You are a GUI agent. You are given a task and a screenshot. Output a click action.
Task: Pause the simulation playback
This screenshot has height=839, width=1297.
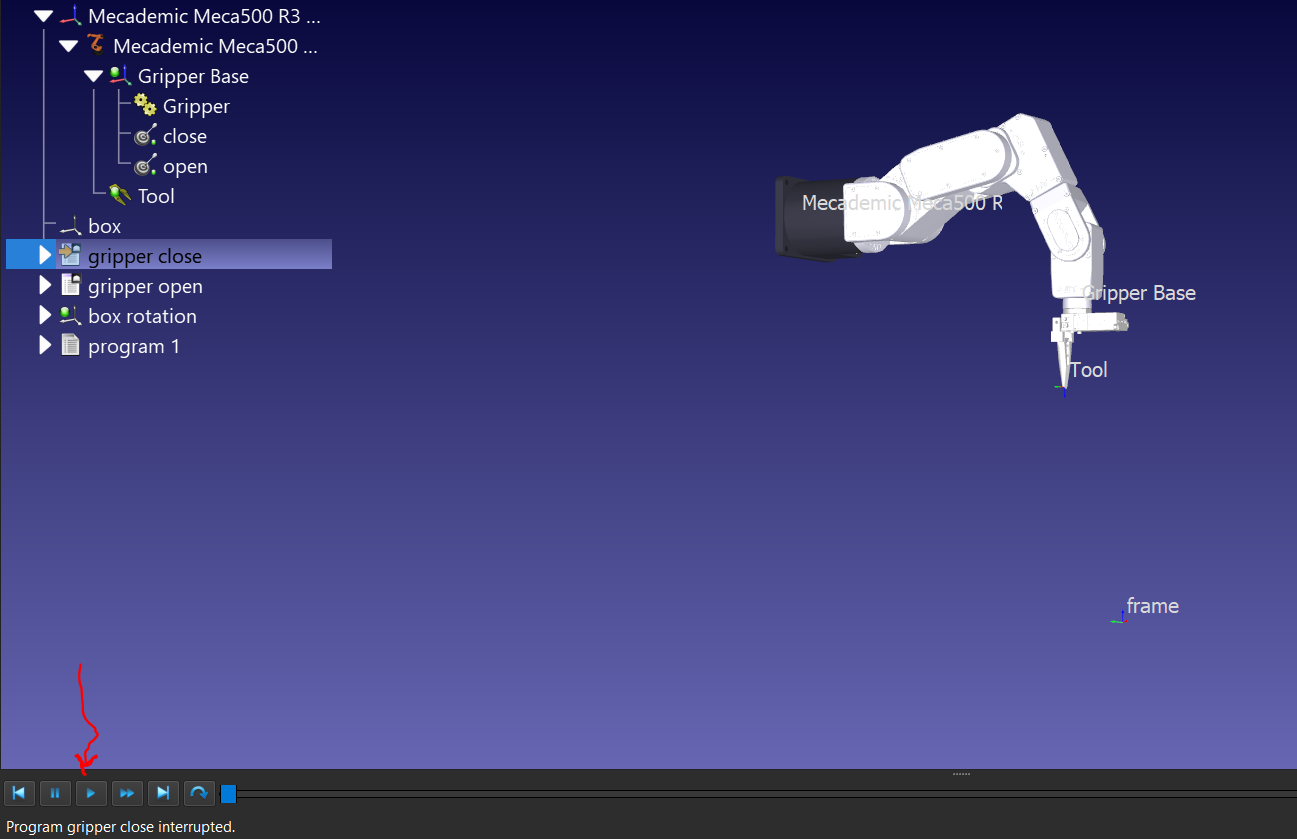coord(55,793)
